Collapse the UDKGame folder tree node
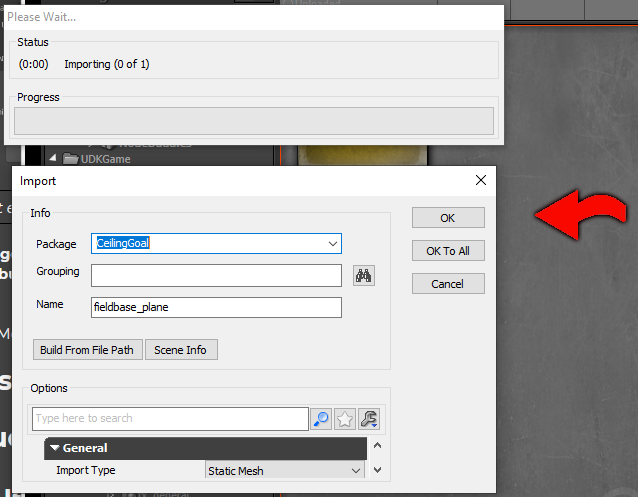 coord(52,158)
